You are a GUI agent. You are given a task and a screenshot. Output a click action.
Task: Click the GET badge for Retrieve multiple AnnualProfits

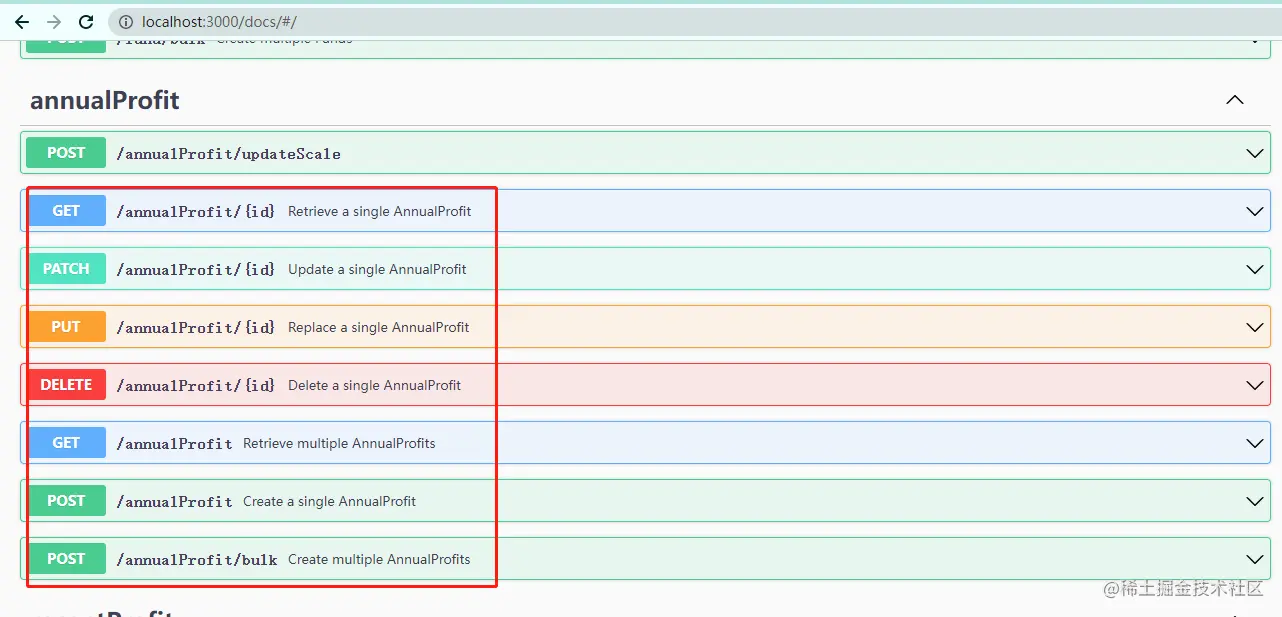[66, 443]
